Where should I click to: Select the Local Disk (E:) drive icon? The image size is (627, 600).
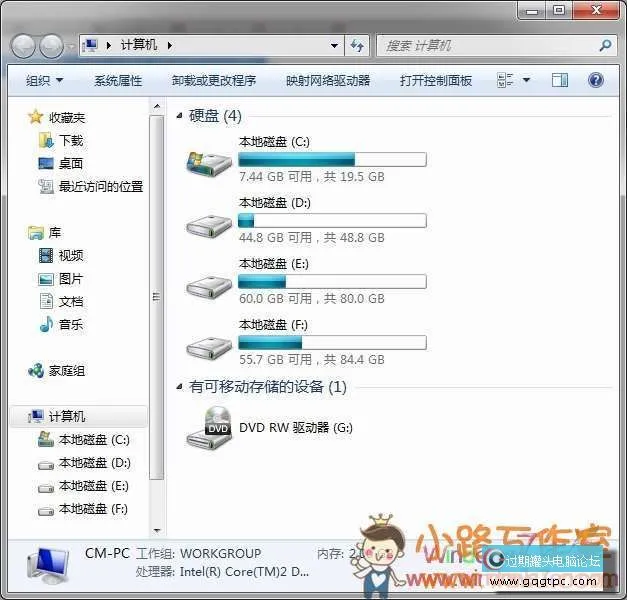209,286
